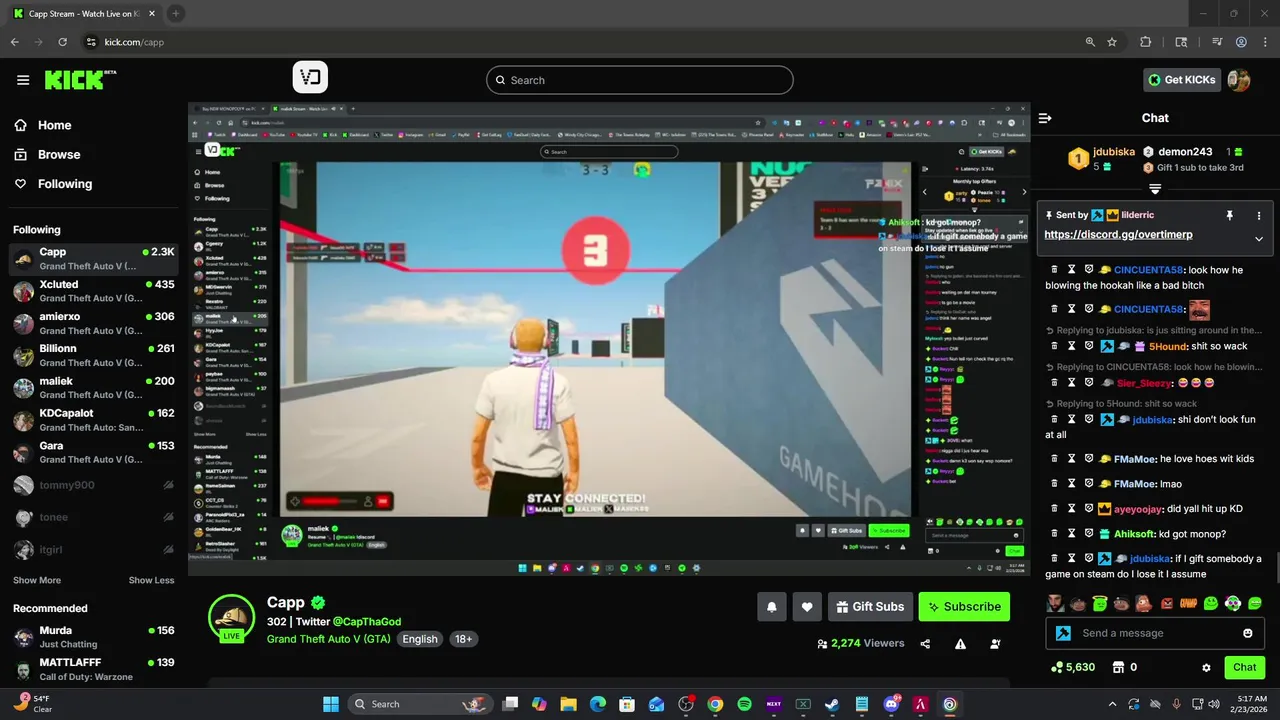The height and width of the screenshot is (720, 1280).
Task: Open offline tommy900 channel
Action: coord(94,485)
